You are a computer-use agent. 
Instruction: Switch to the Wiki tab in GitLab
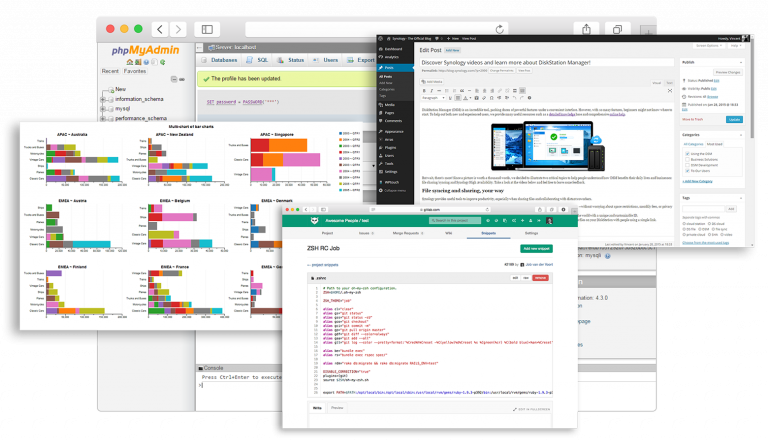448,234
